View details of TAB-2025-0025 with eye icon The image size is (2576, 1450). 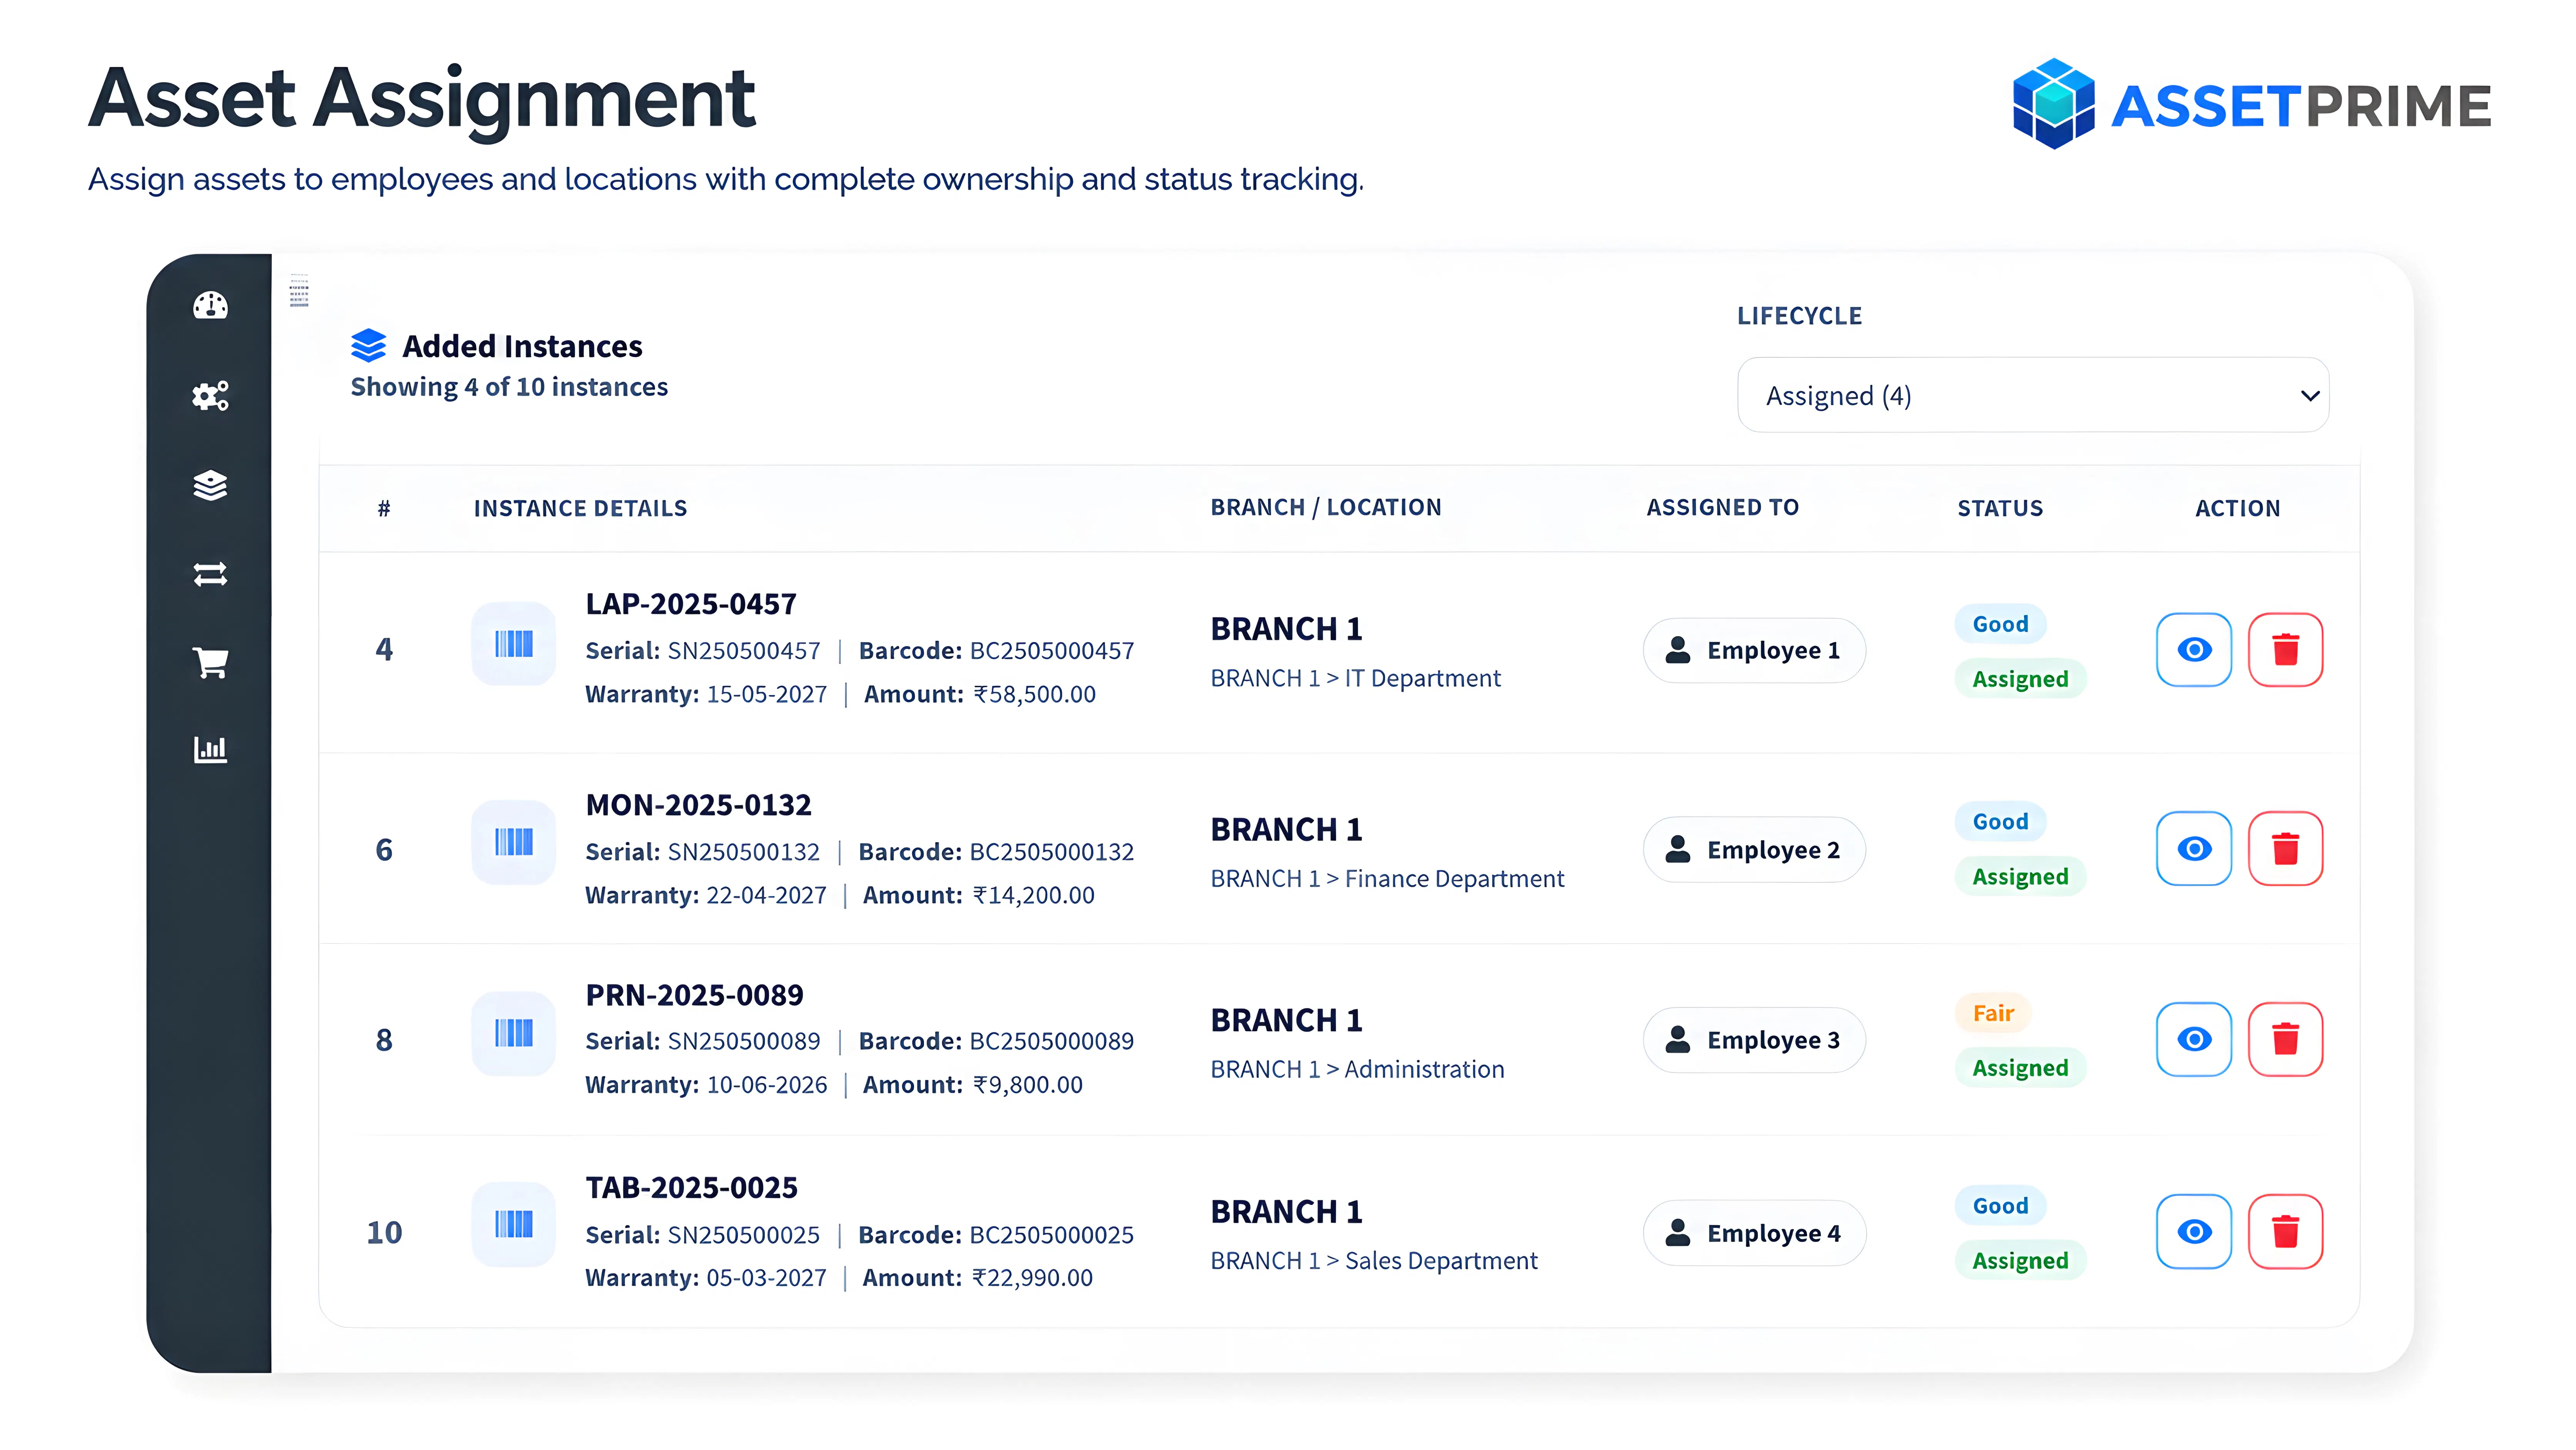[x=2194, y=1232]
